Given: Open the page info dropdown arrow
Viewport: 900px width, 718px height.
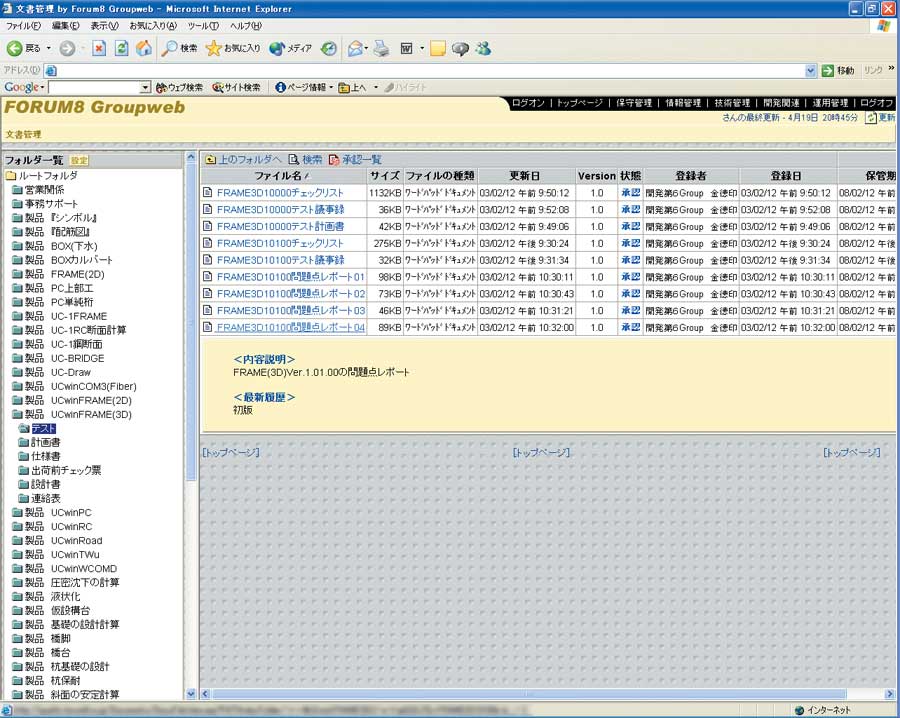Looking at the screenshot, I should (331, 87).
